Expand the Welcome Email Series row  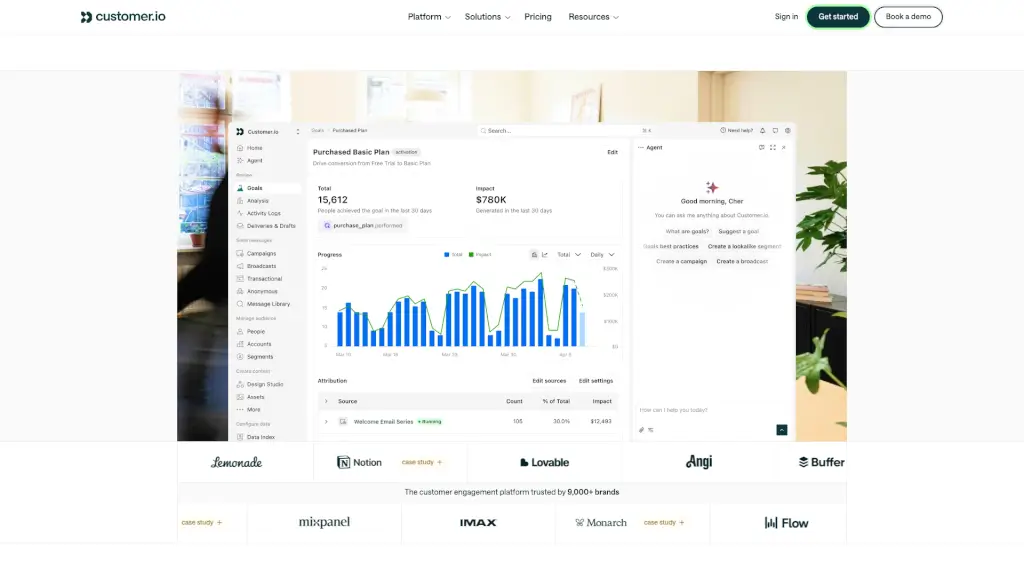[327, 422]
